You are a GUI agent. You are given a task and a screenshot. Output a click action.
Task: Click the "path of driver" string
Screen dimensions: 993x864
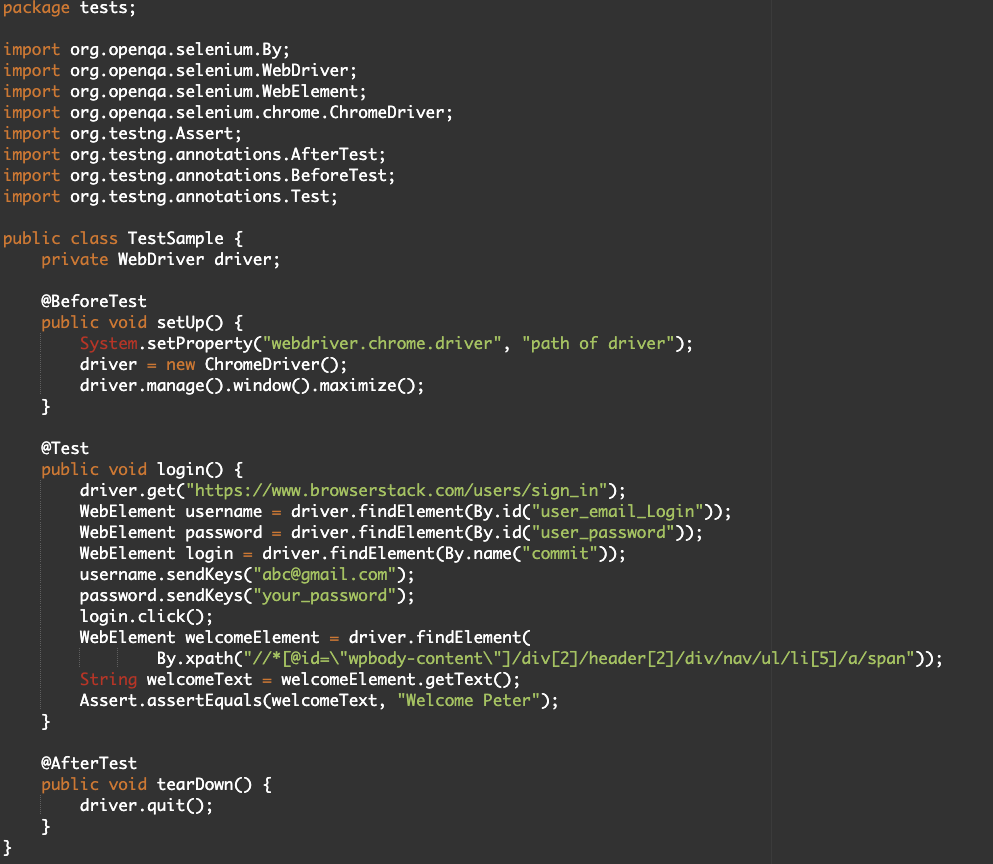598,343
